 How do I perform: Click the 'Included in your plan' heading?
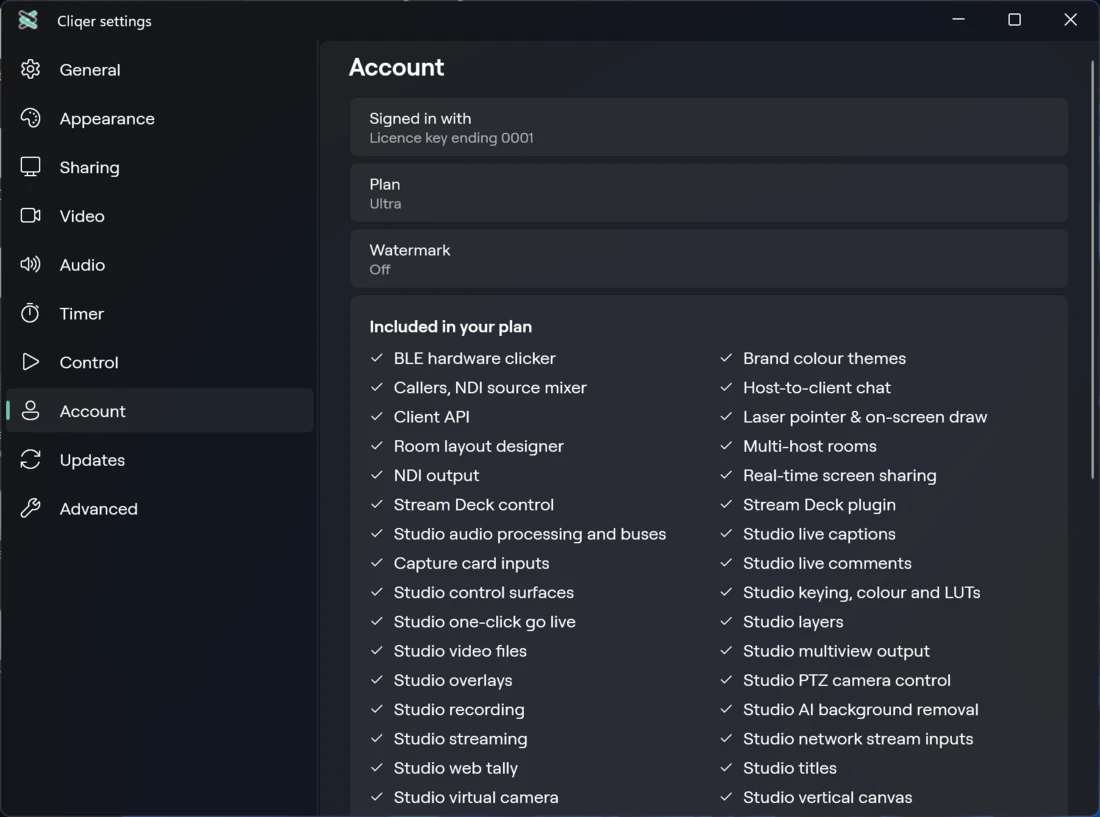point(450,327)
